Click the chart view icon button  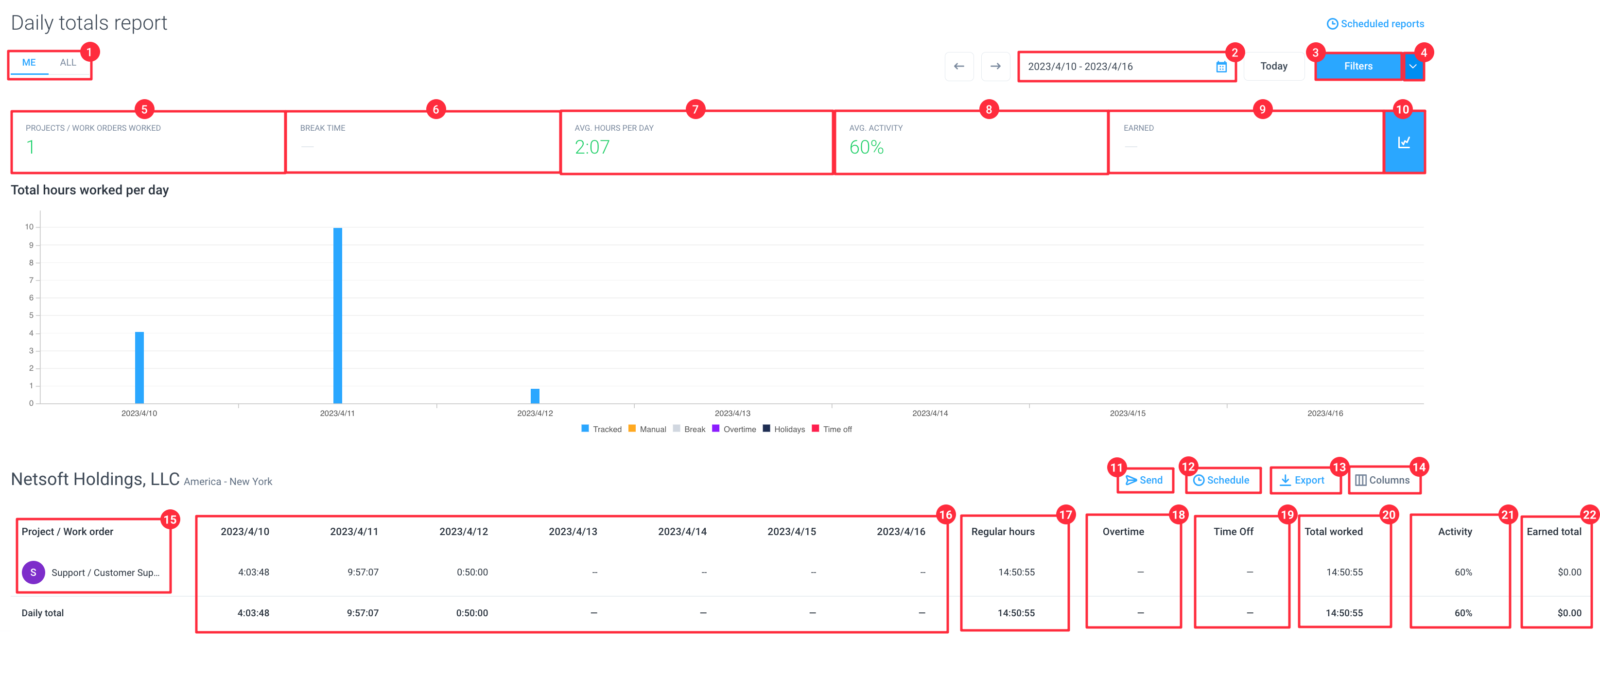pos(1404,142)
